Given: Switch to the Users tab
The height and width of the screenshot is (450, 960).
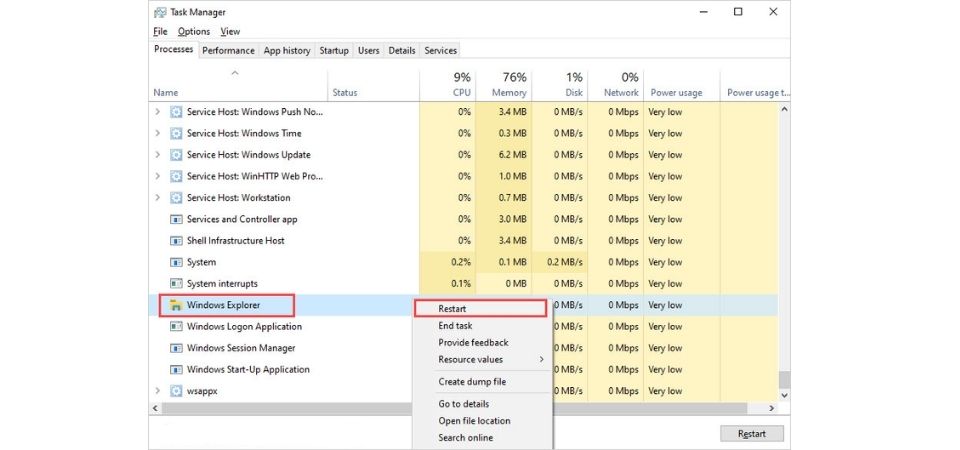Looking at the screenshot, I should pos(369,51).
